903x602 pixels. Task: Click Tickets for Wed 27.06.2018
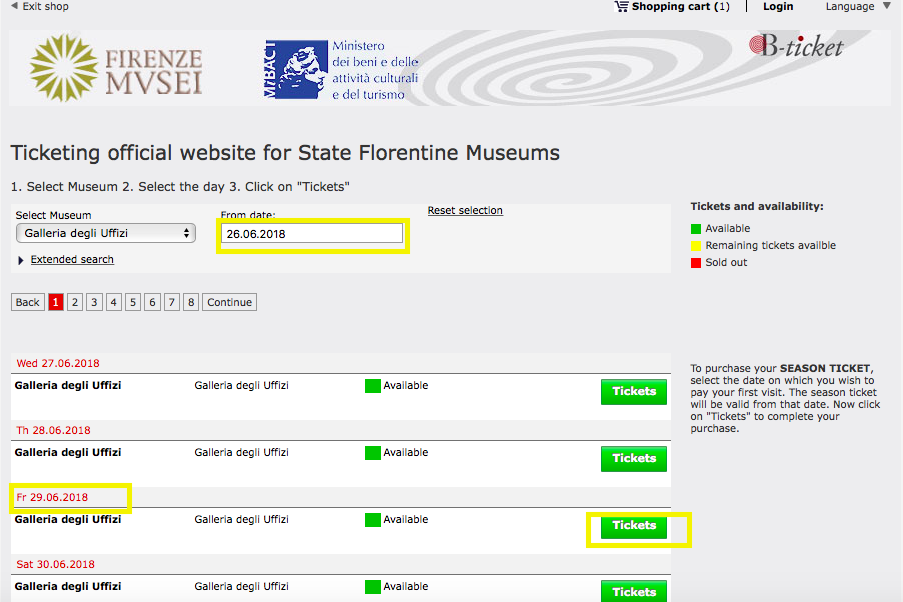(634, 392)
